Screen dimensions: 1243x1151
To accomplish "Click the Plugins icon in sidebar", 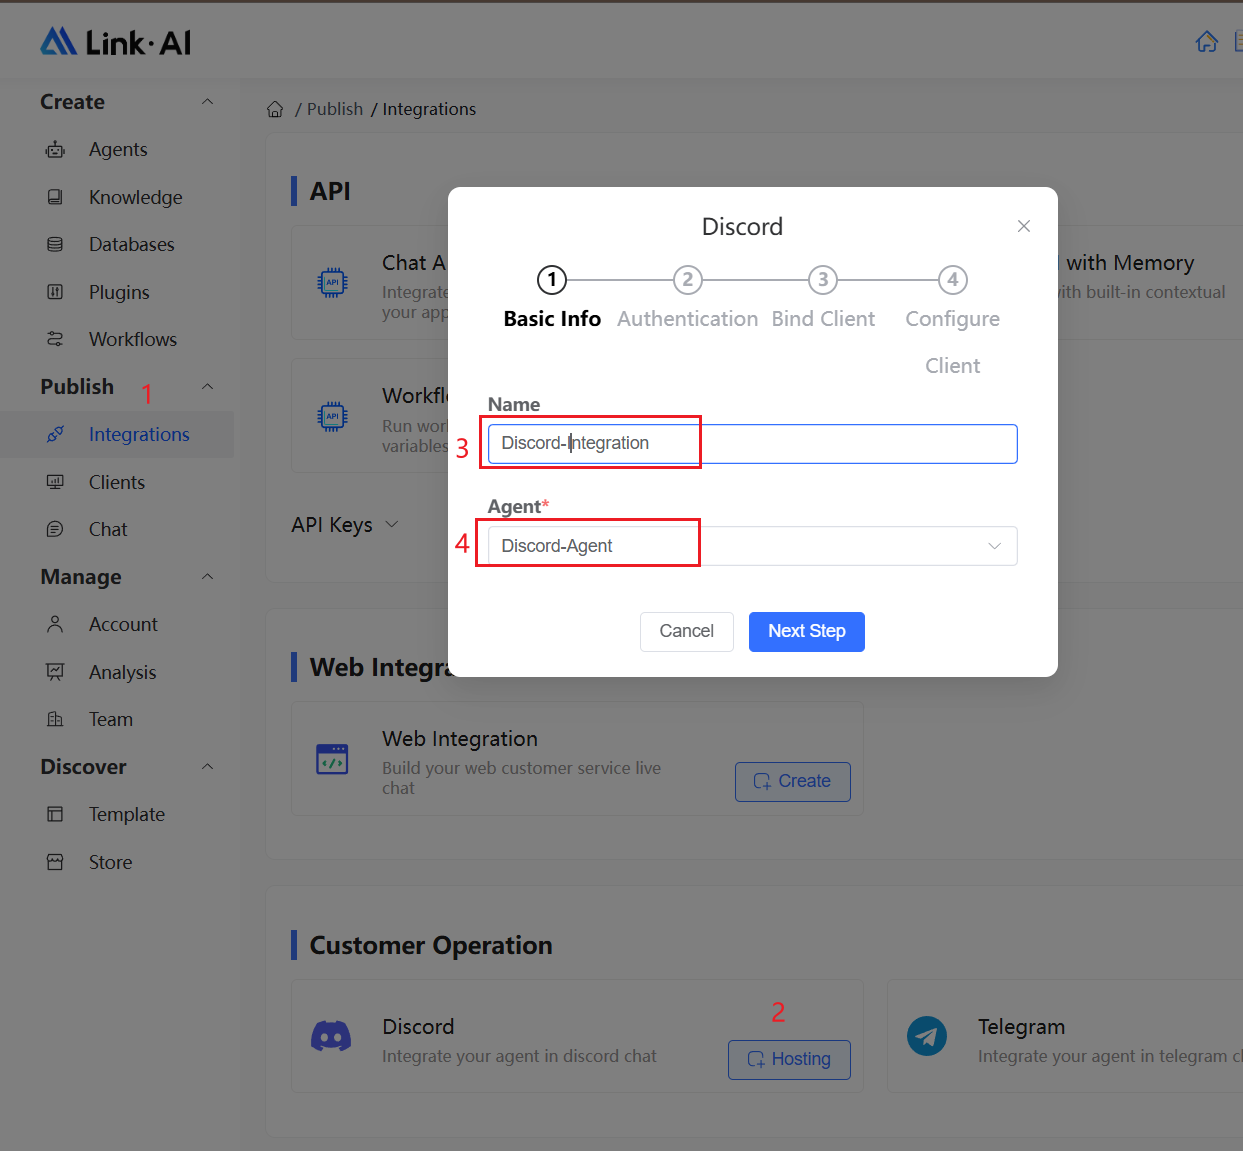I will click(55, 292).
